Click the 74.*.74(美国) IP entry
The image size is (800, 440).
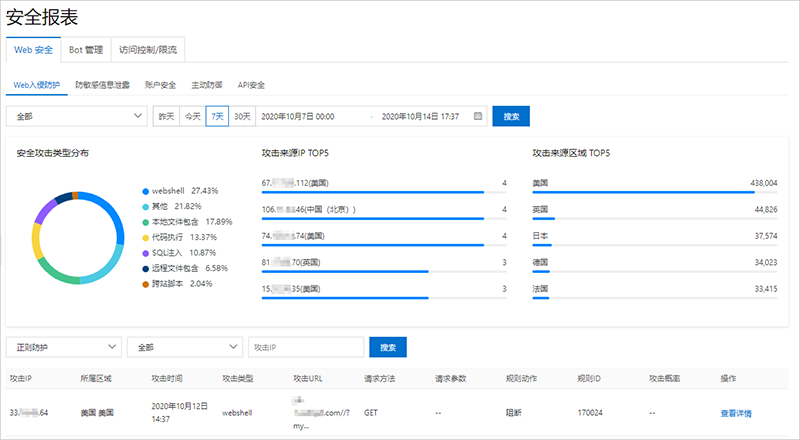(x=293, y=236)
